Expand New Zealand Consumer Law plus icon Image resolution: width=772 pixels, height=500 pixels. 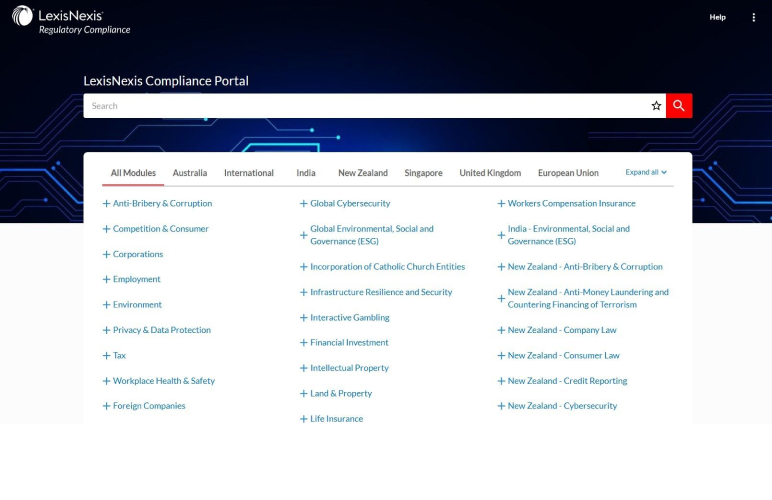point(501,355)
